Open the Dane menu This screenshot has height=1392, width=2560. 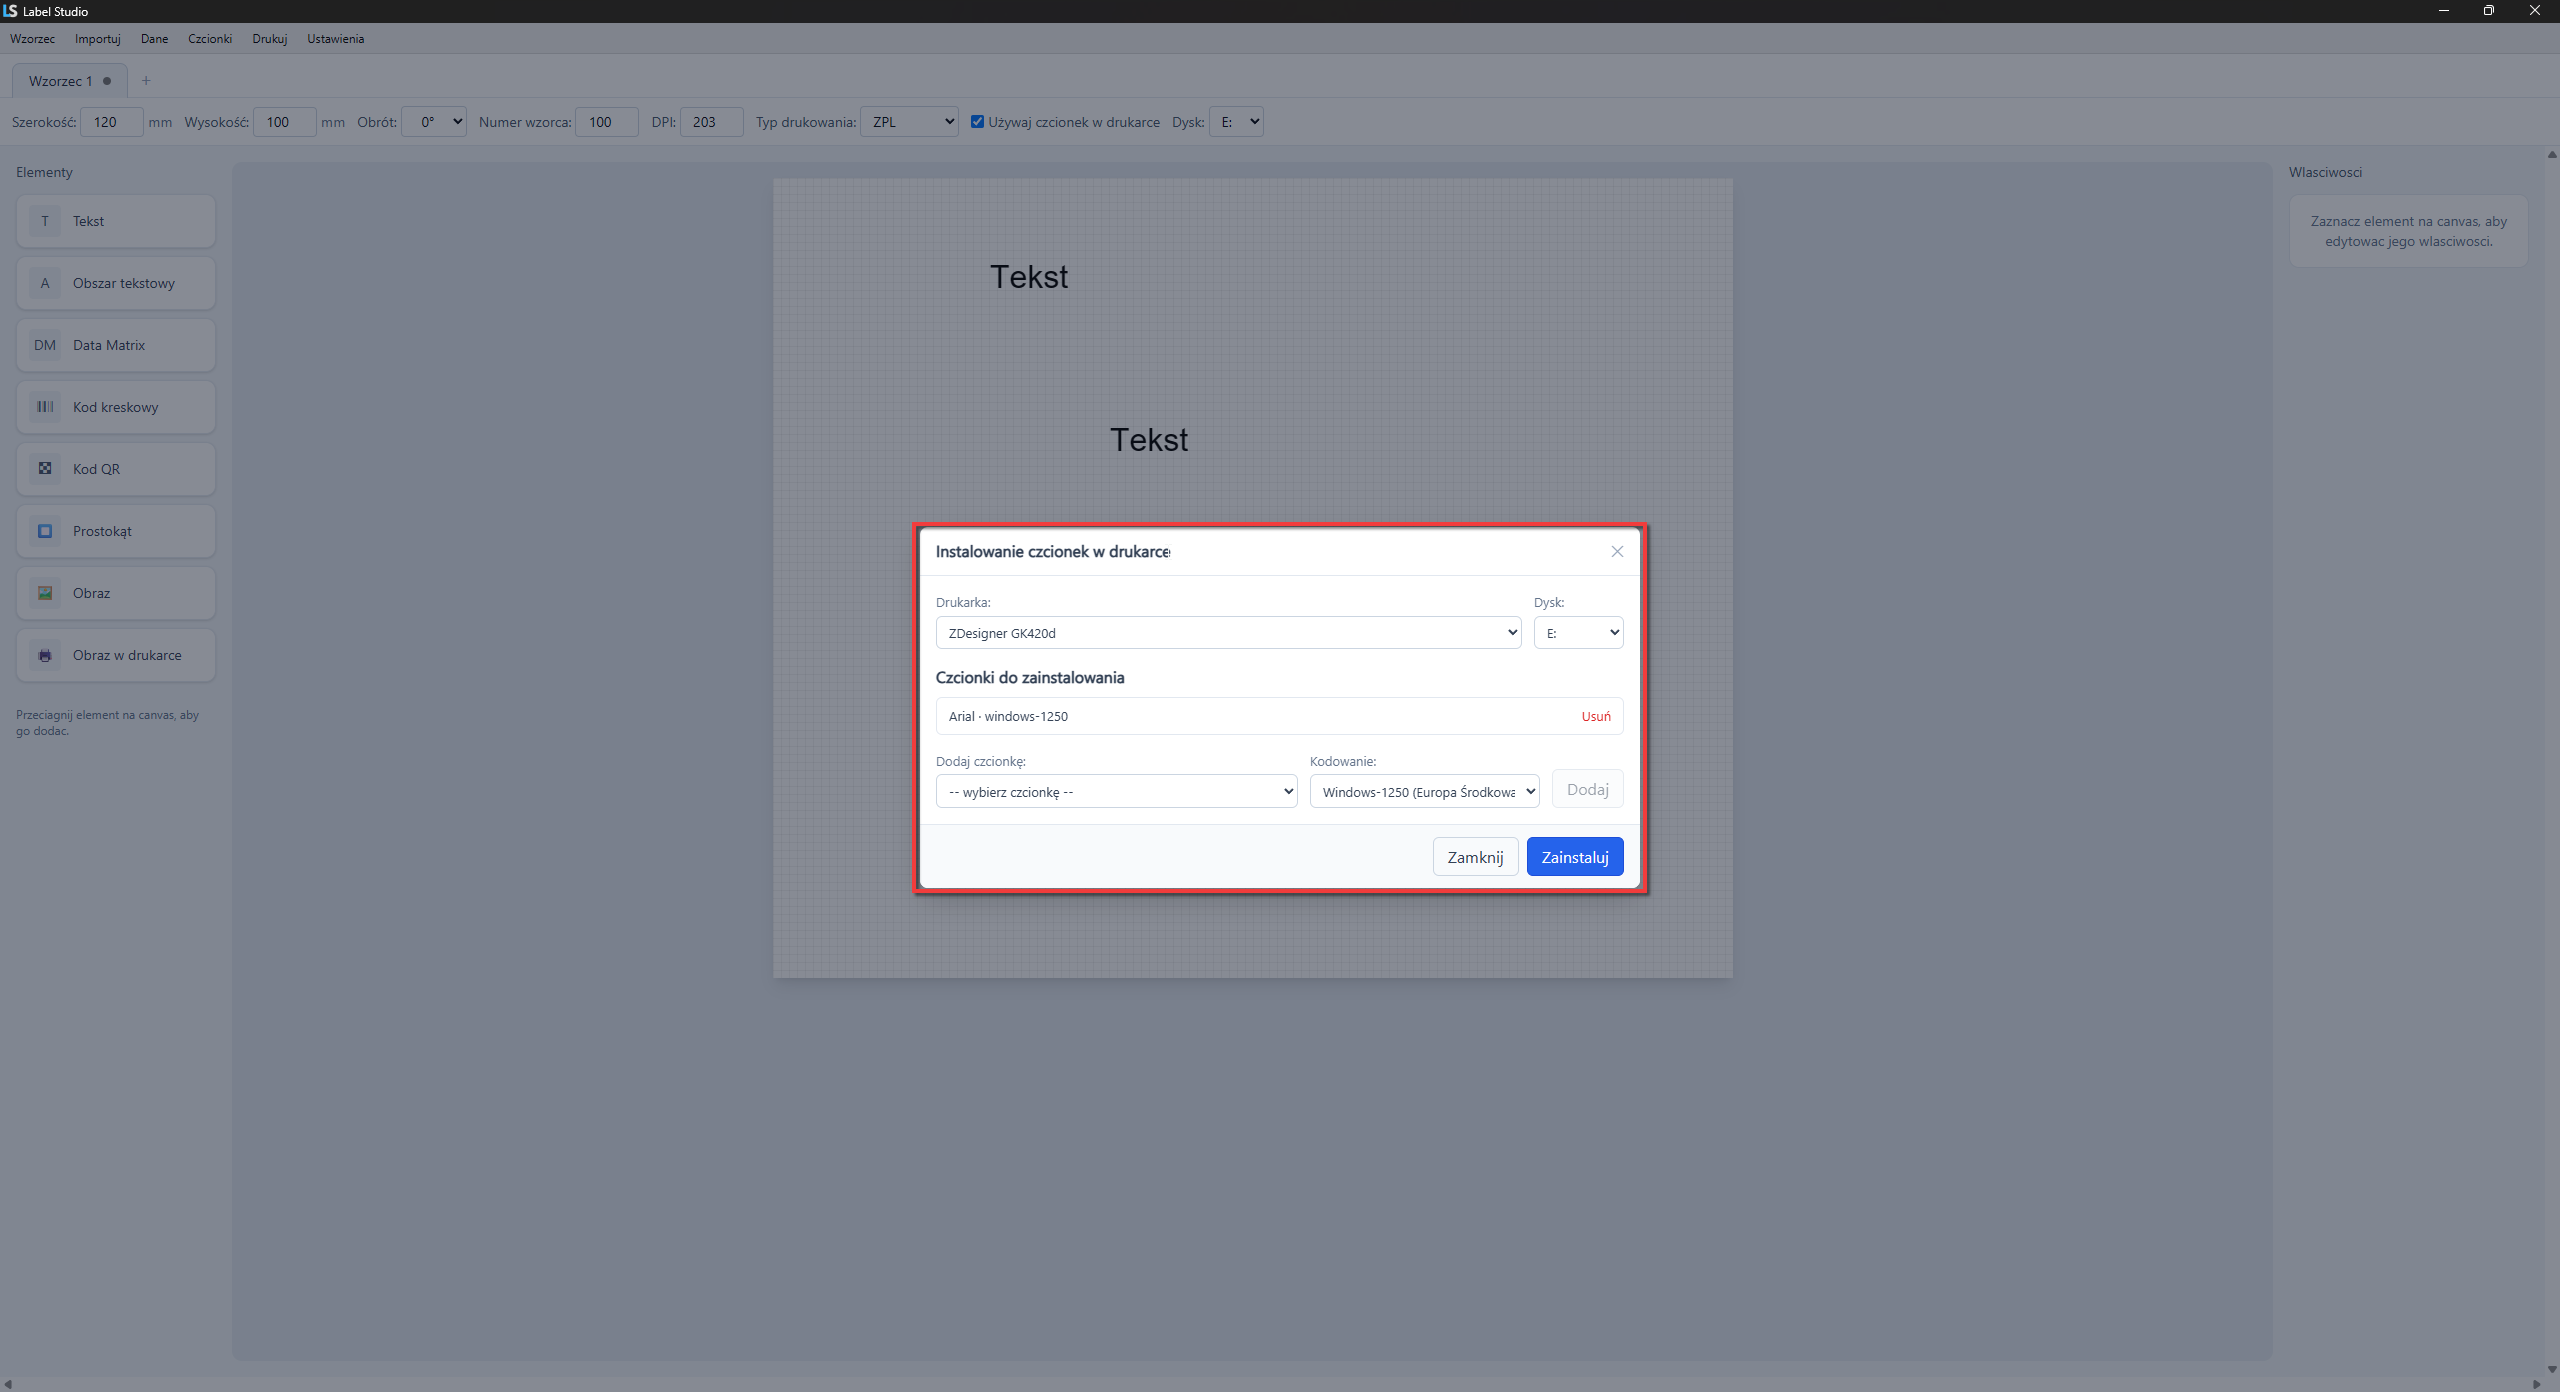[154, 39]
